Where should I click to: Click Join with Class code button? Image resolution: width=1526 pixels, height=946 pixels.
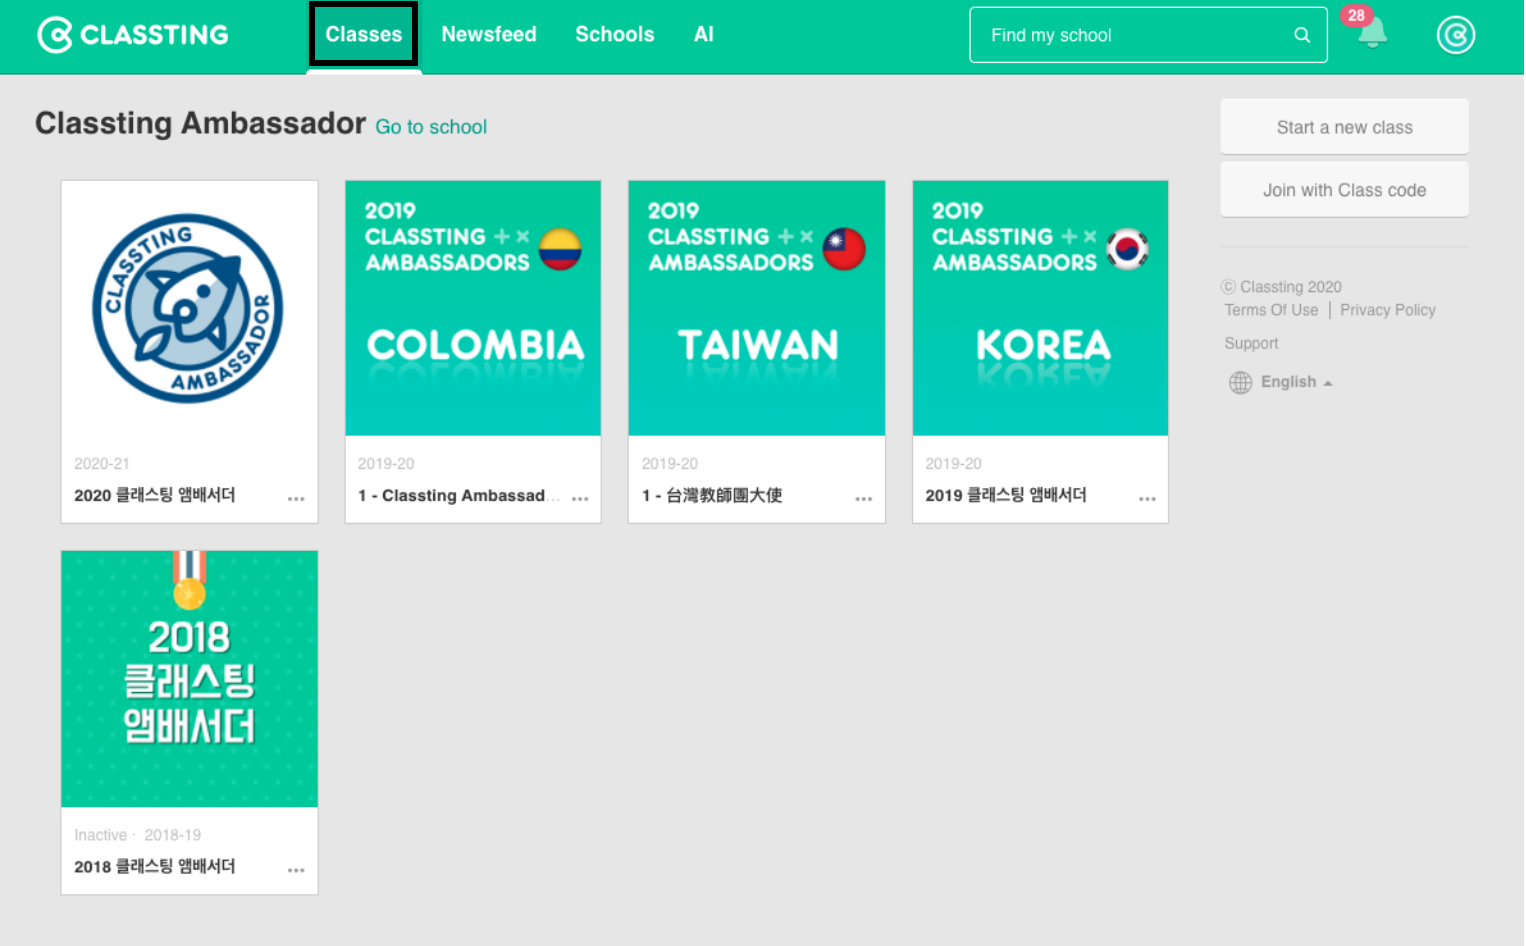pyautogui.click(x=1344, y=190)
